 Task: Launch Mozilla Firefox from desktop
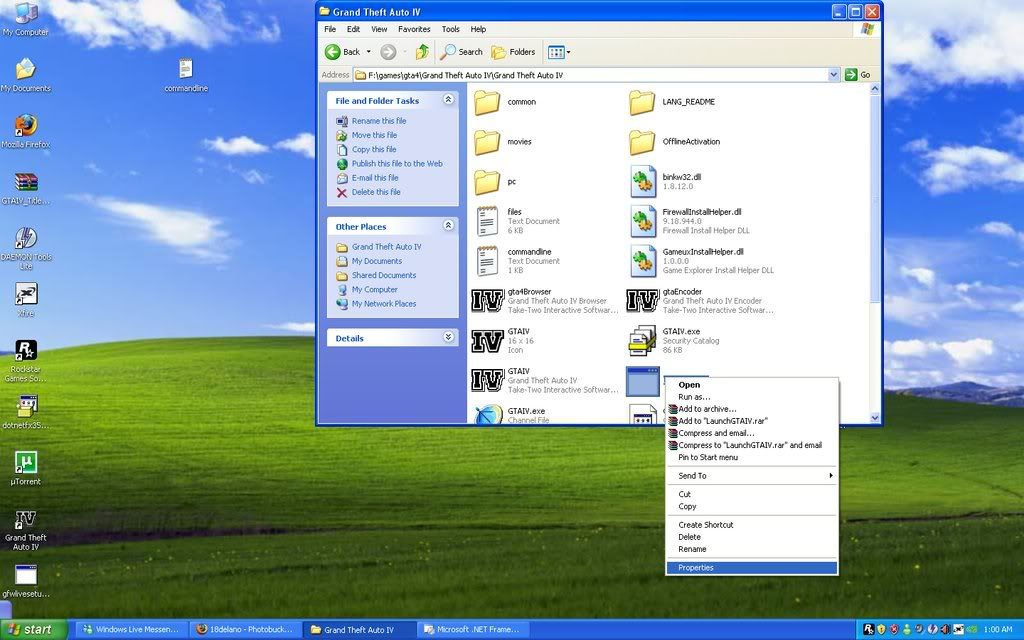coord(25,131)
